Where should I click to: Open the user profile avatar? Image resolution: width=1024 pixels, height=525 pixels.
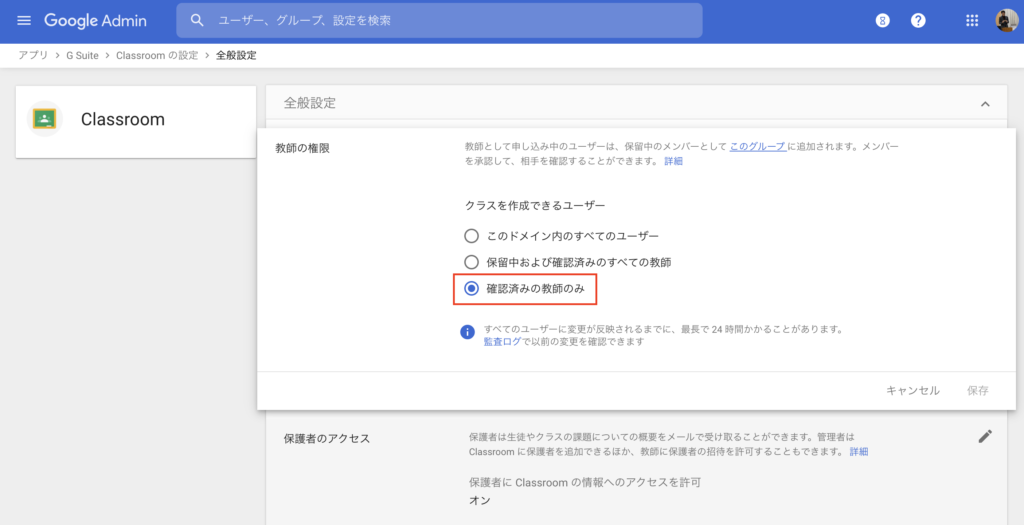1006,20
